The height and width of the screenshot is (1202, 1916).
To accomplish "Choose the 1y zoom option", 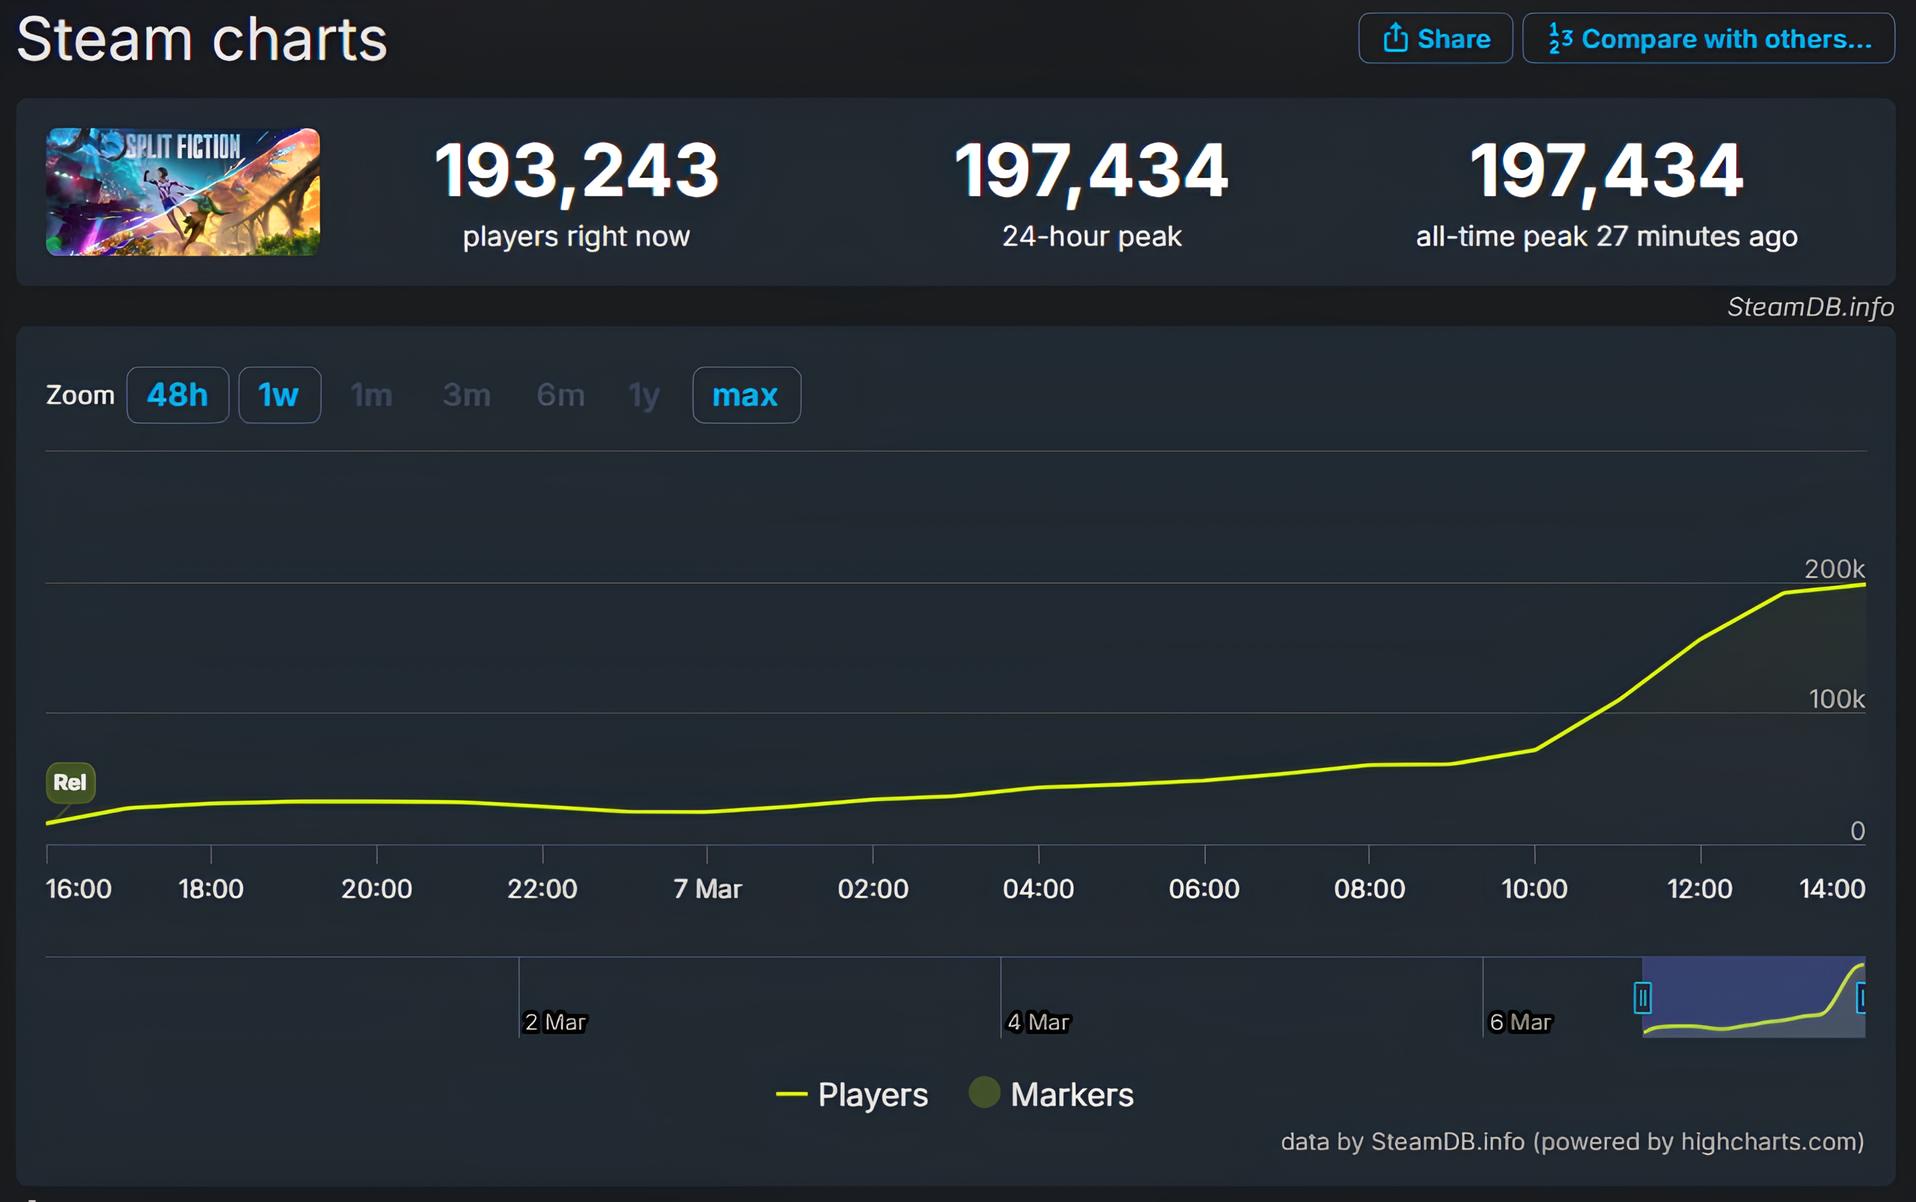I will point(644,395).
